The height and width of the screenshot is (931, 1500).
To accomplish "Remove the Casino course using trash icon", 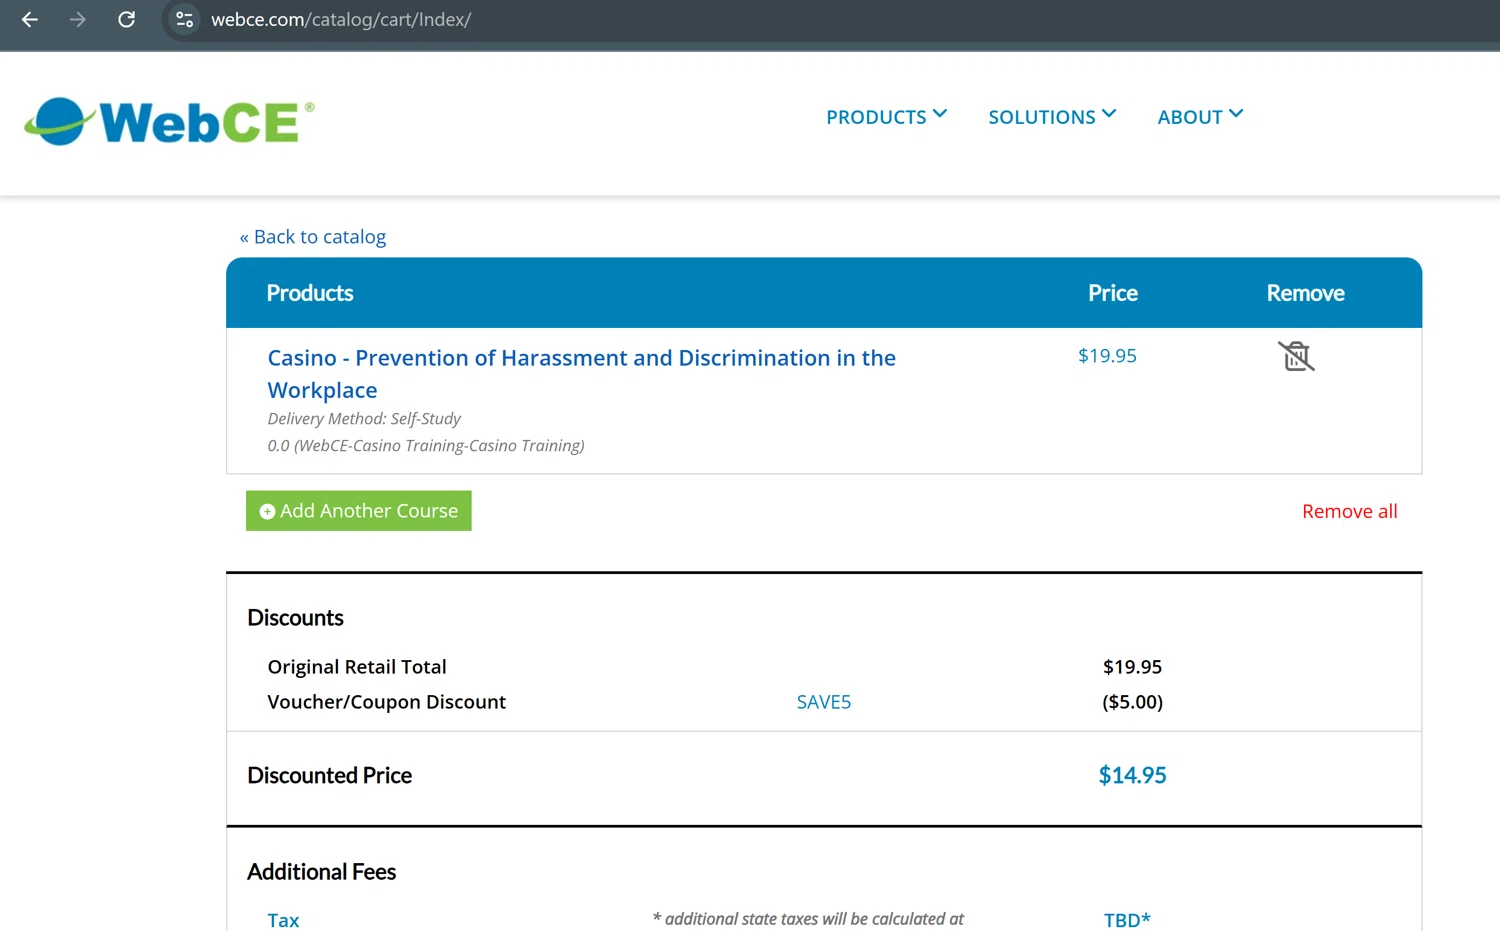I will (1296, 356).
